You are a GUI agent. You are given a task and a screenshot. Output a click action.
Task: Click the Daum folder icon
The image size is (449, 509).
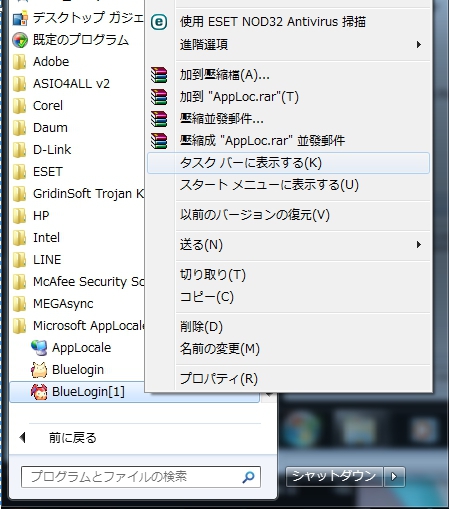click(x=19, y=128)
